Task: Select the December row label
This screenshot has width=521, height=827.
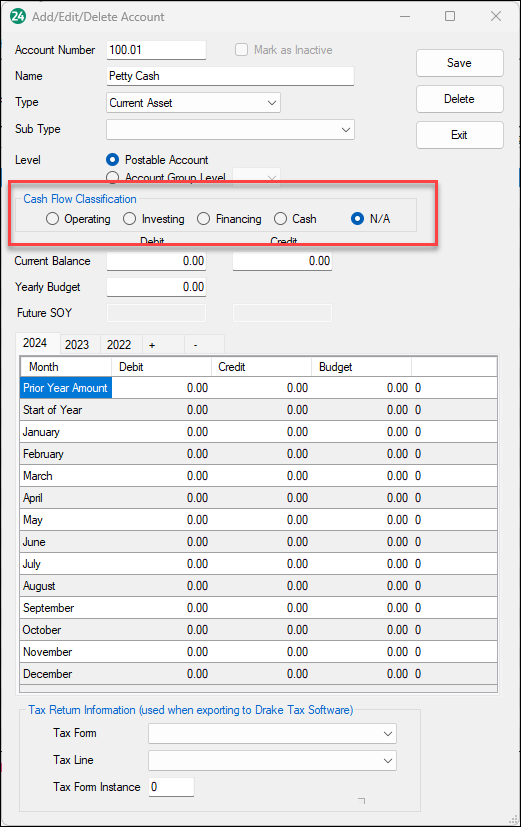Action: click(47, 674)
